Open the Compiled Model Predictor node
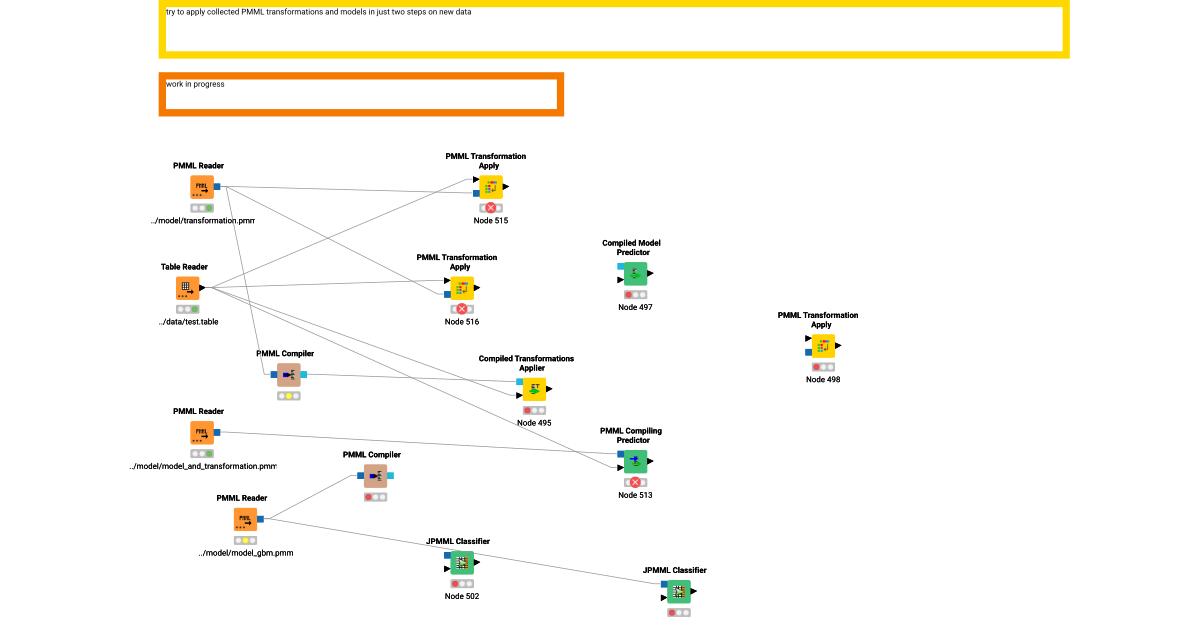The image size is (1200, 630). pos(634,274)
